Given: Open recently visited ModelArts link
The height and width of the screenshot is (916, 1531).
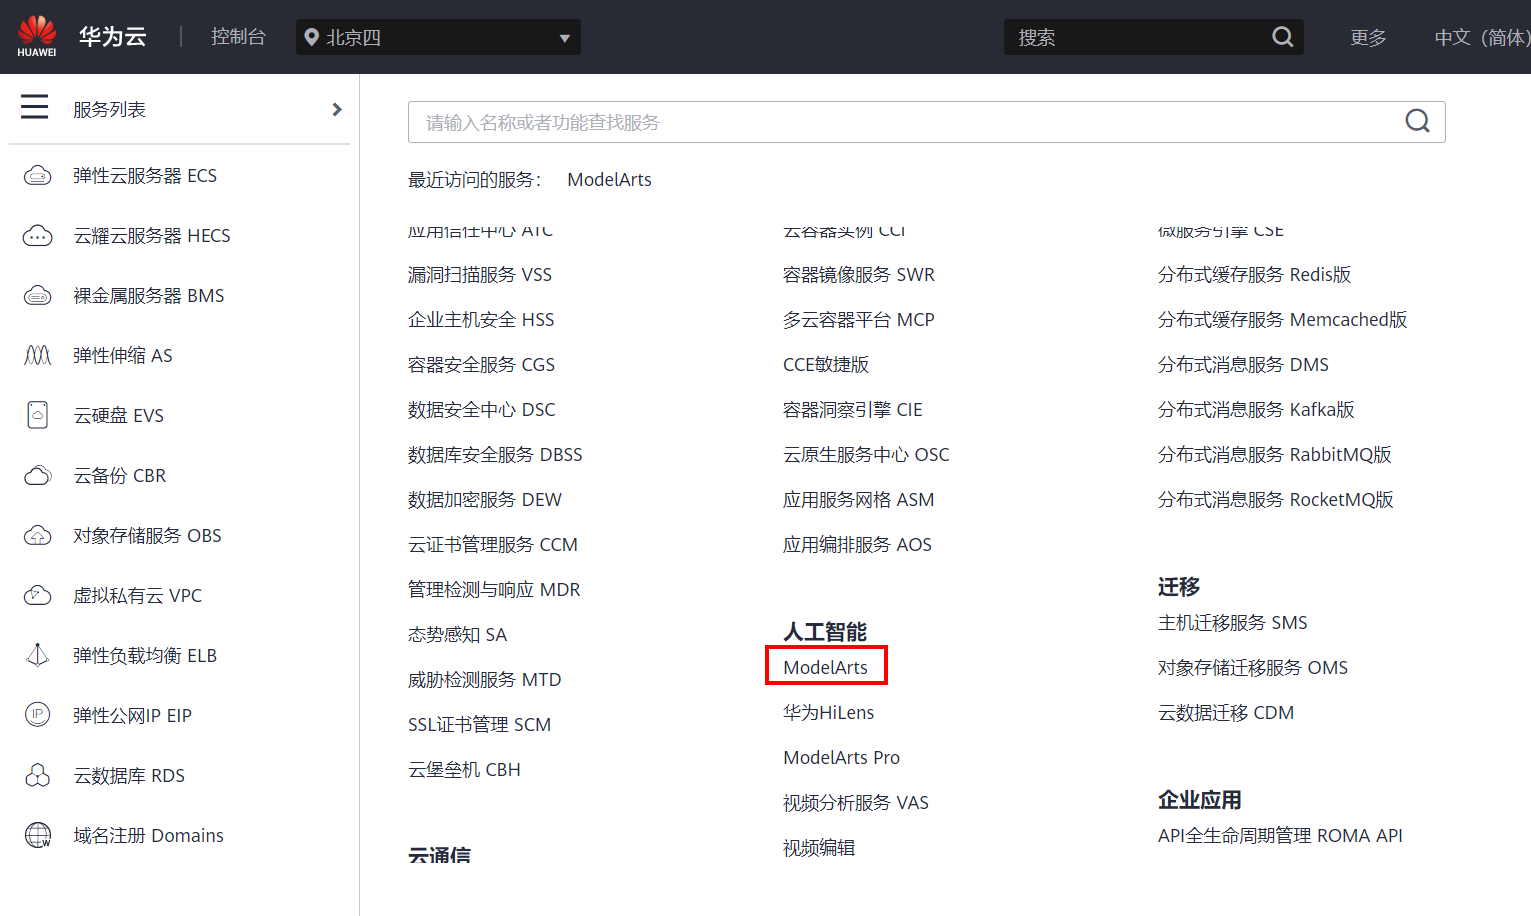Looking at the screenshot, I should (x=609, y=180).
